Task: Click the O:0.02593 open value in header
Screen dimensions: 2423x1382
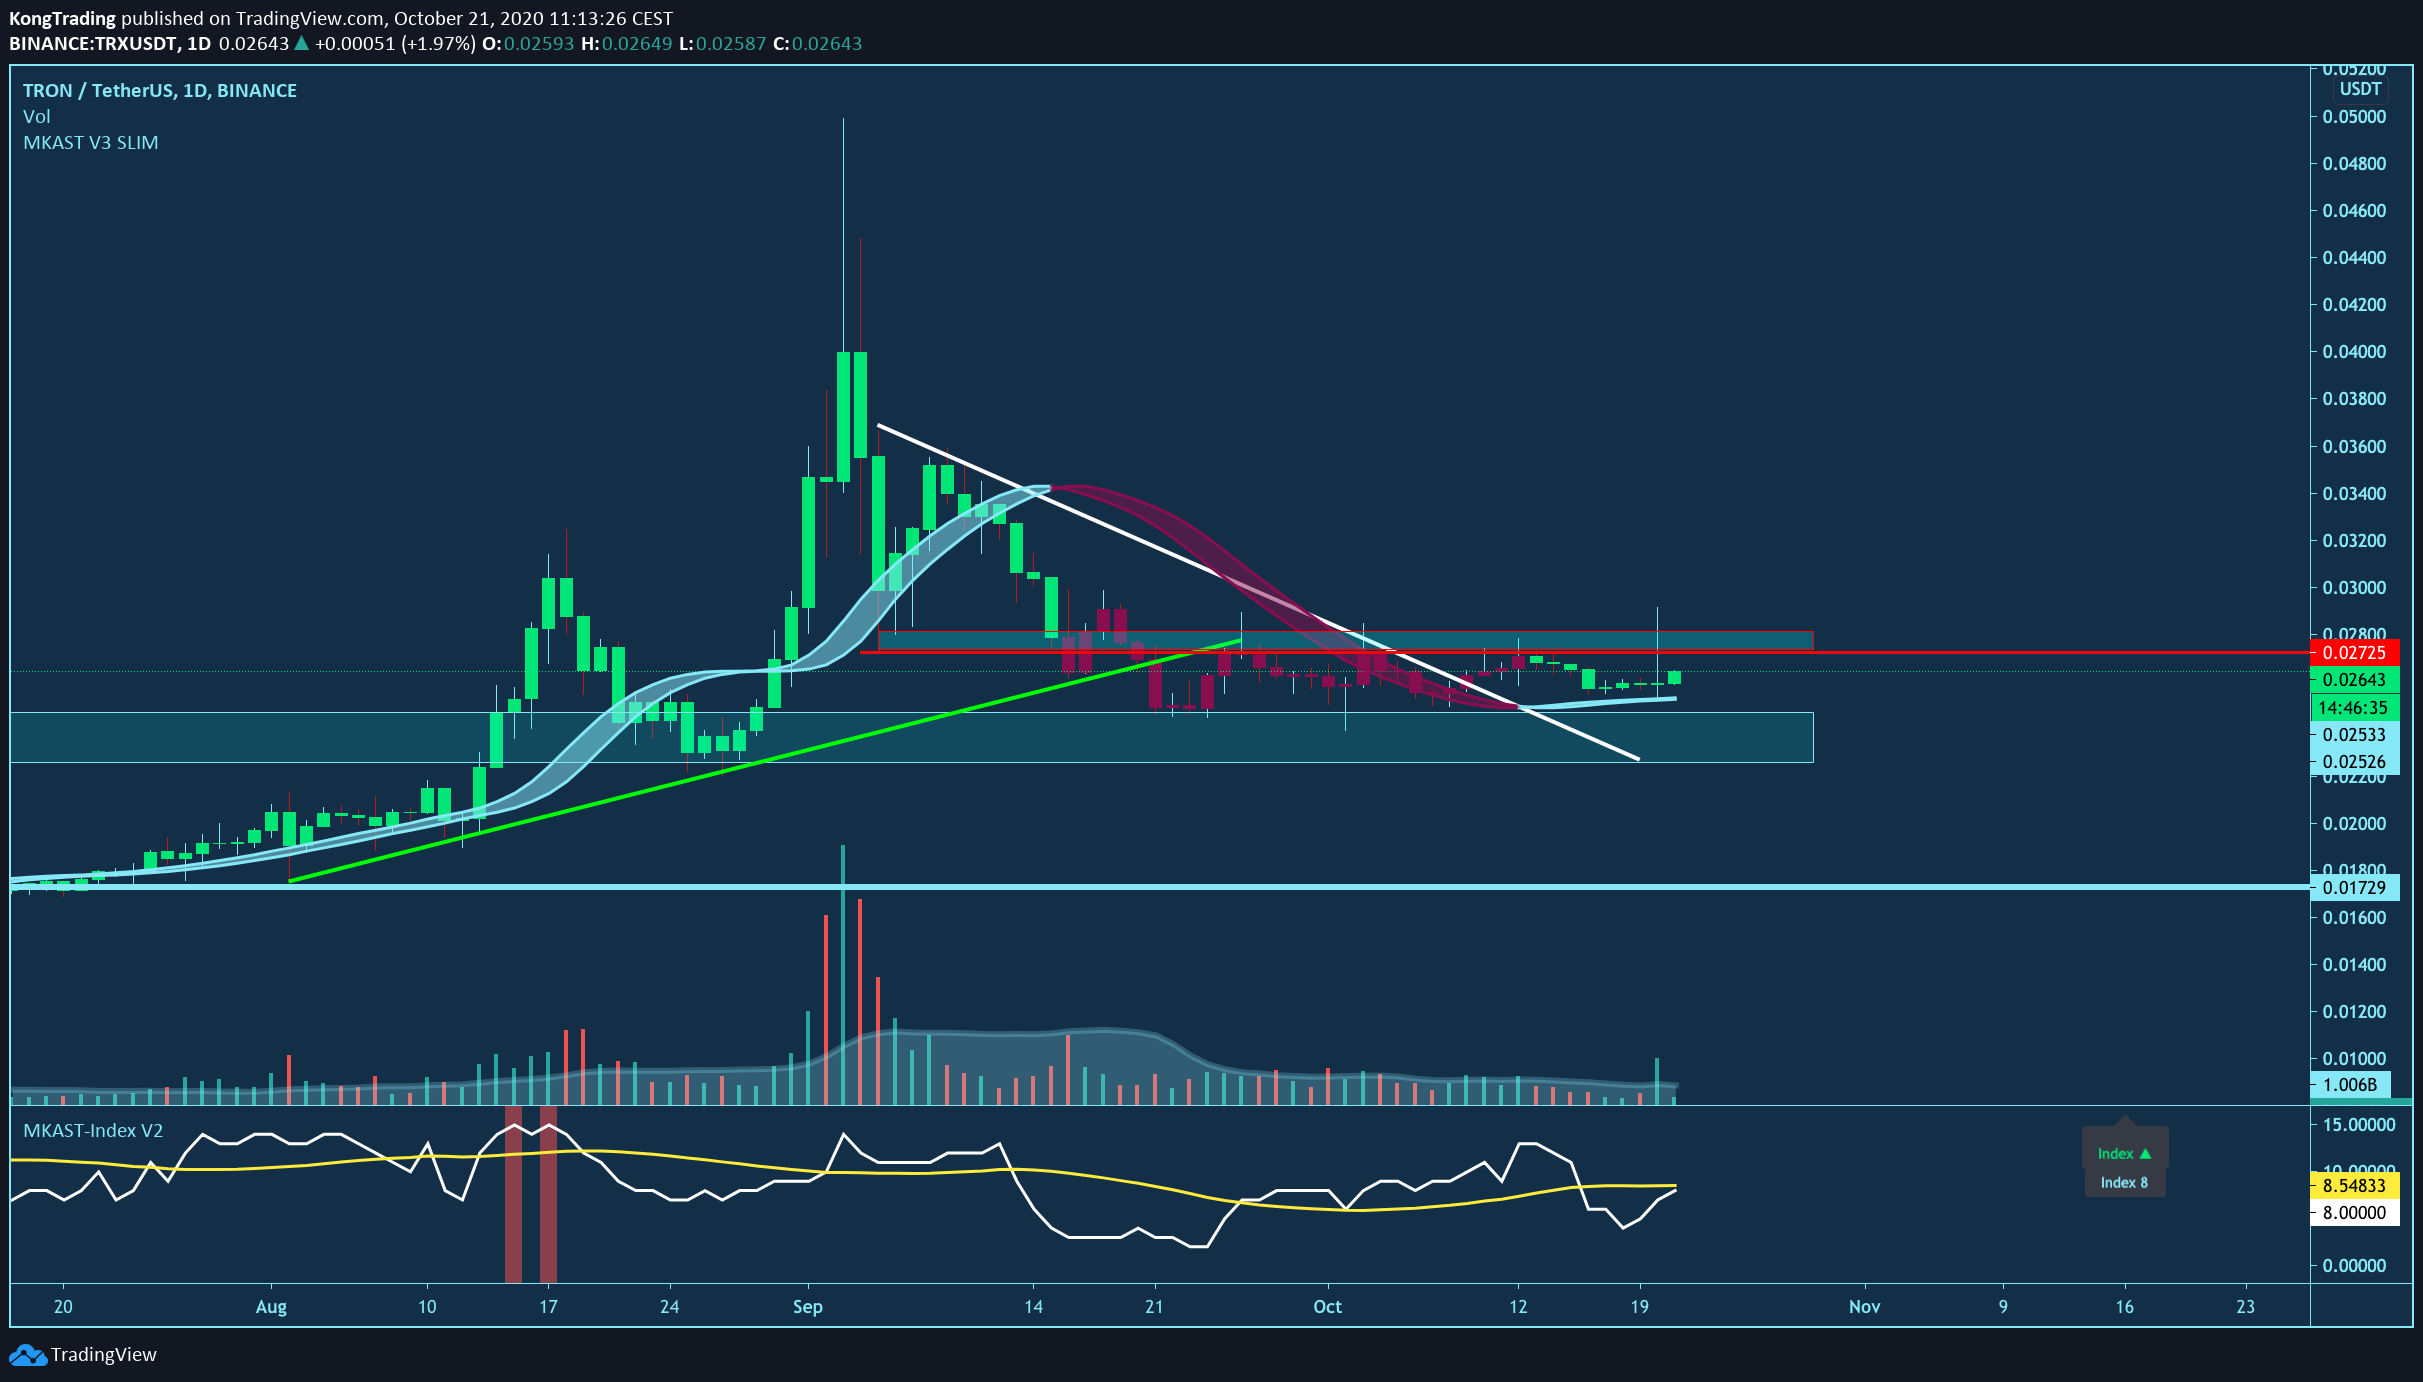Action: click(x=528, y=43)
